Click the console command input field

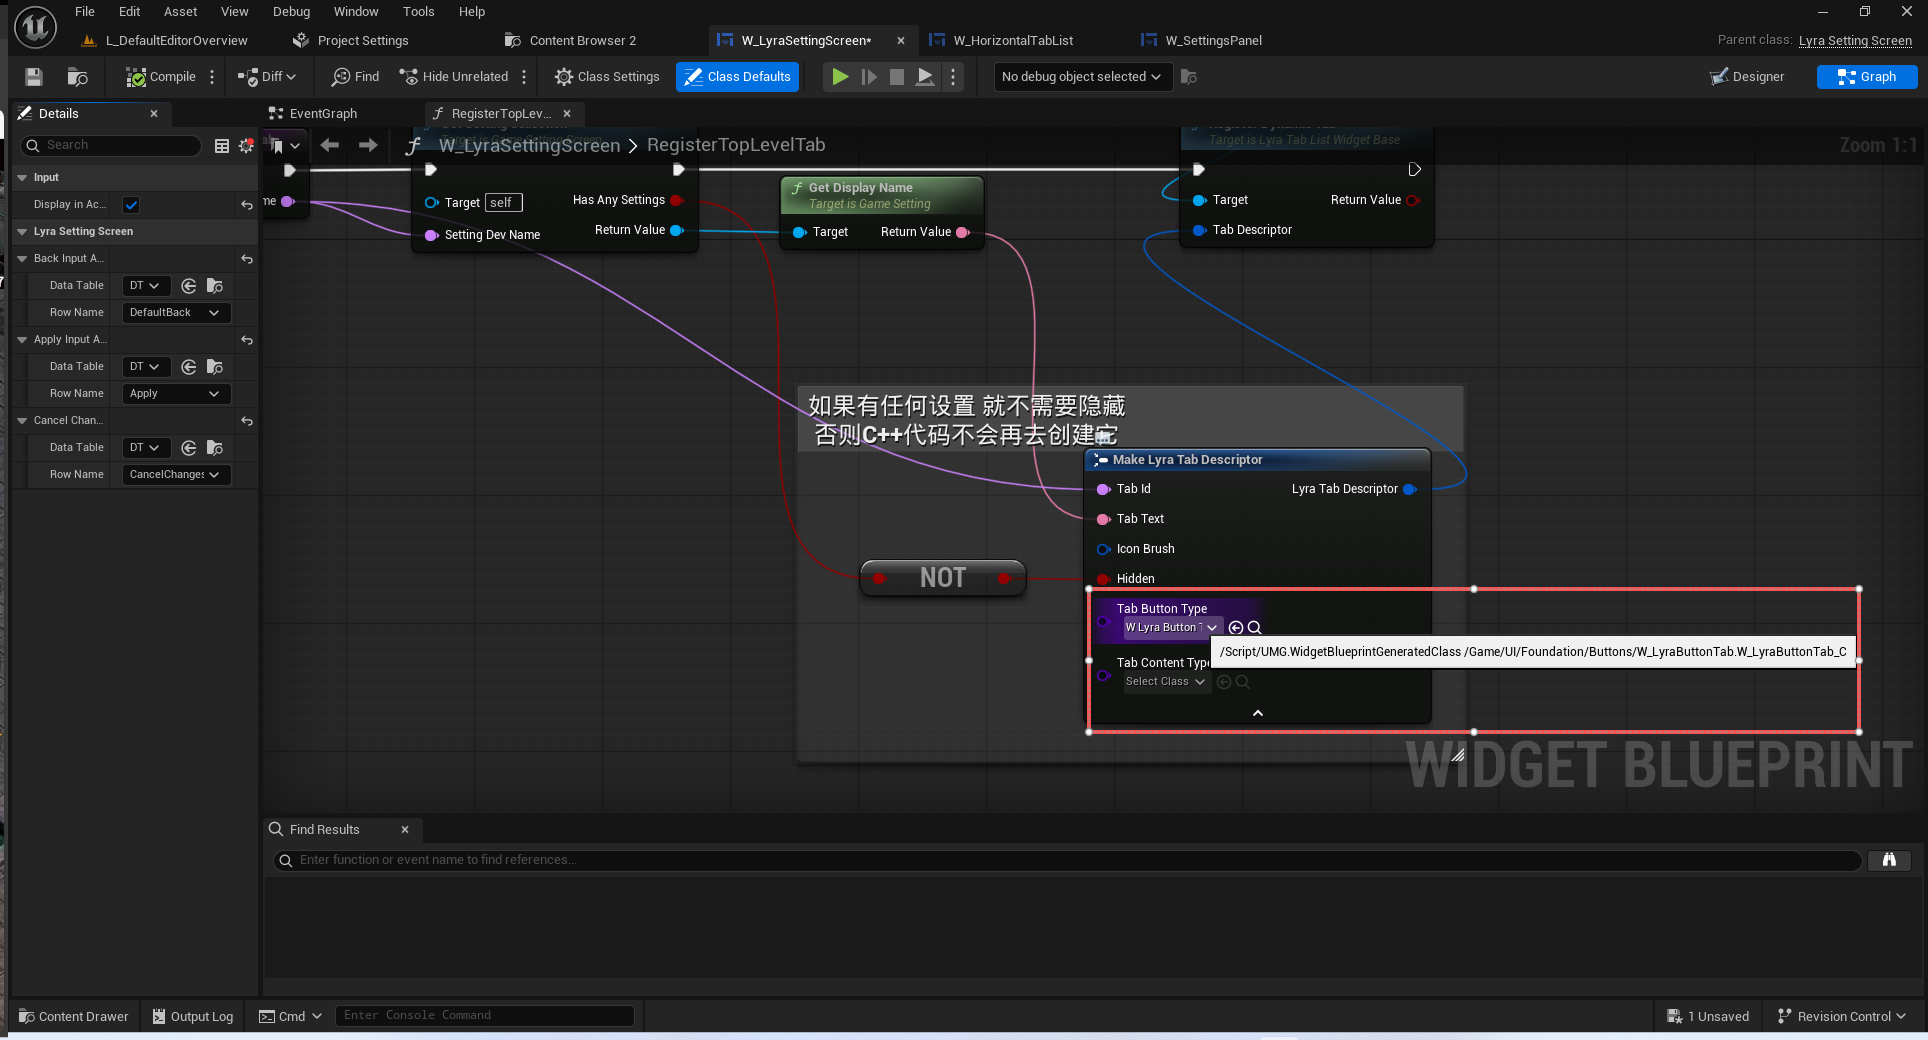point(485,1016)
